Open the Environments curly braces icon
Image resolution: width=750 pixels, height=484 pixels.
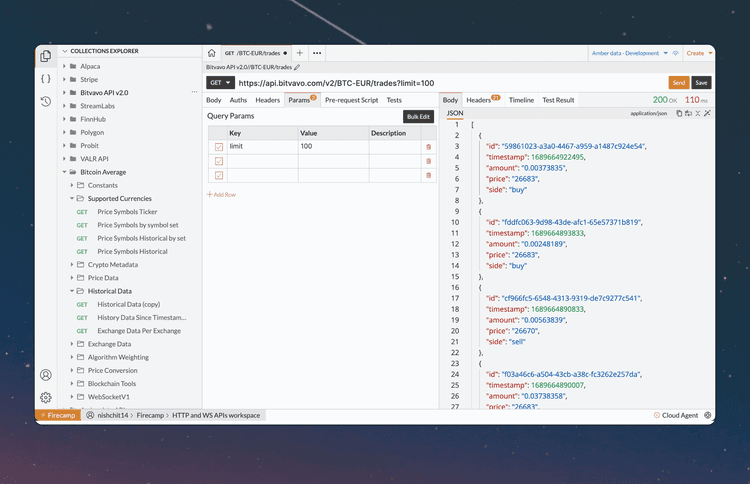46,78
